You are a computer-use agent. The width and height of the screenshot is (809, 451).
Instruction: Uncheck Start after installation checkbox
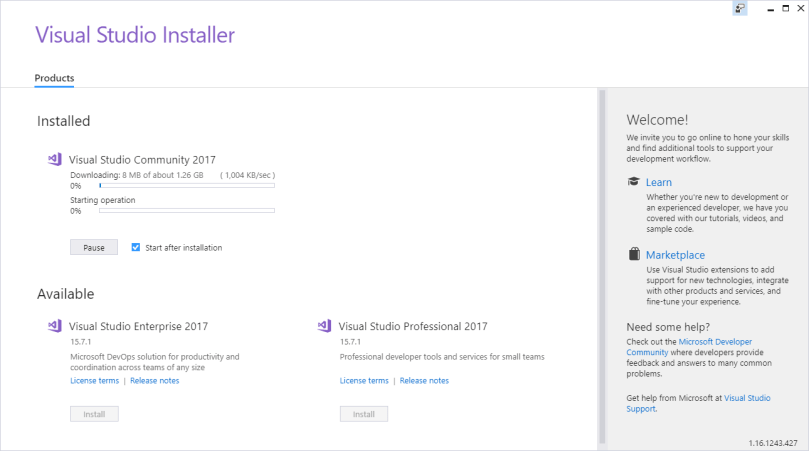click(136, 247)
